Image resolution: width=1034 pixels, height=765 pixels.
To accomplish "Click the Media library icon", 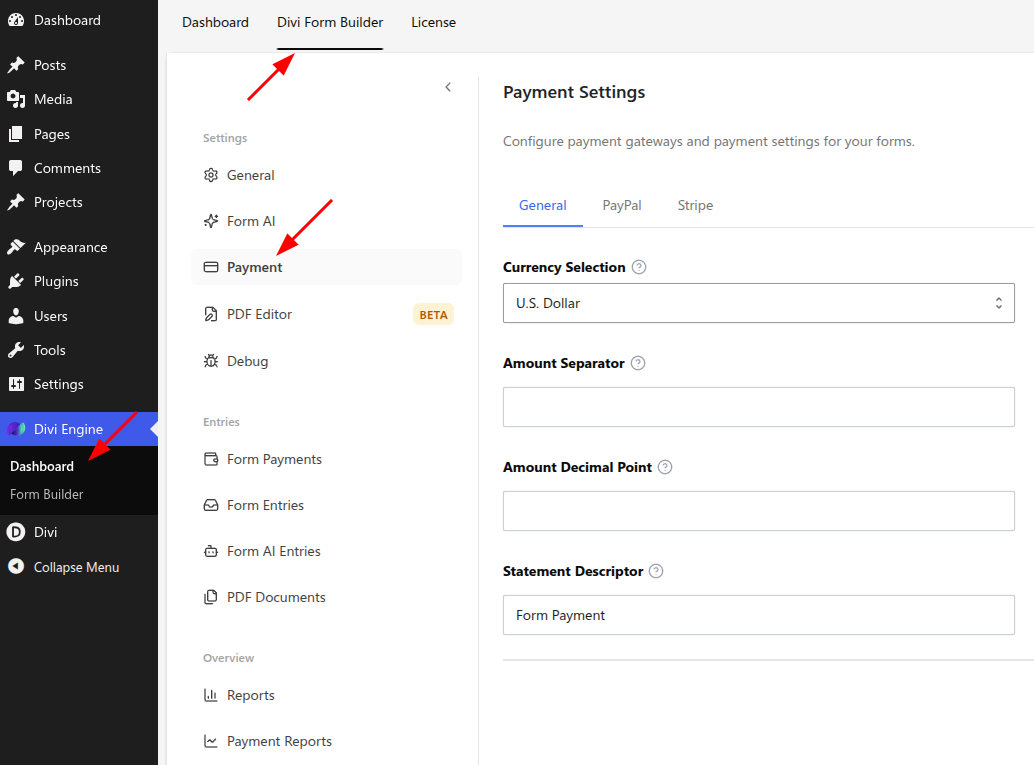I will 16,99.
